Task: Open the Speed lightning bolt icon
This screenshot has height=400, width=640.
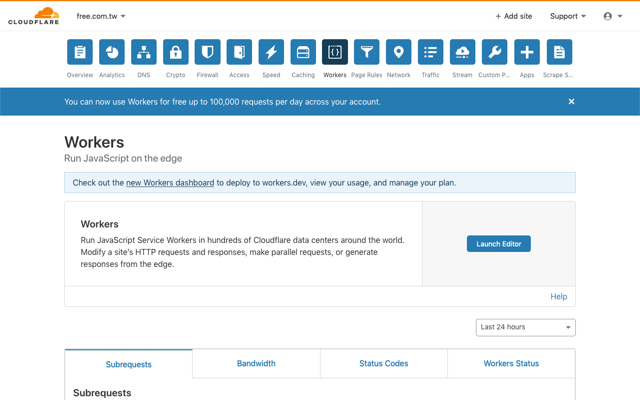Action: tap(271, 52)
